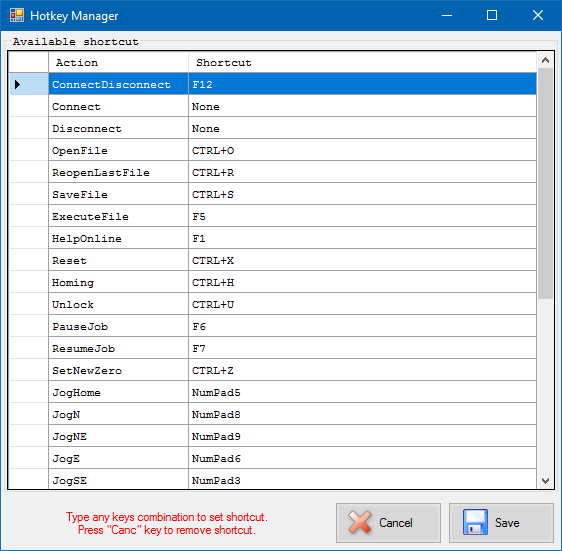Select the OpenFile shortcut cell CTRL+O
The width and height of the screenshot is (562, 551).
362,150
